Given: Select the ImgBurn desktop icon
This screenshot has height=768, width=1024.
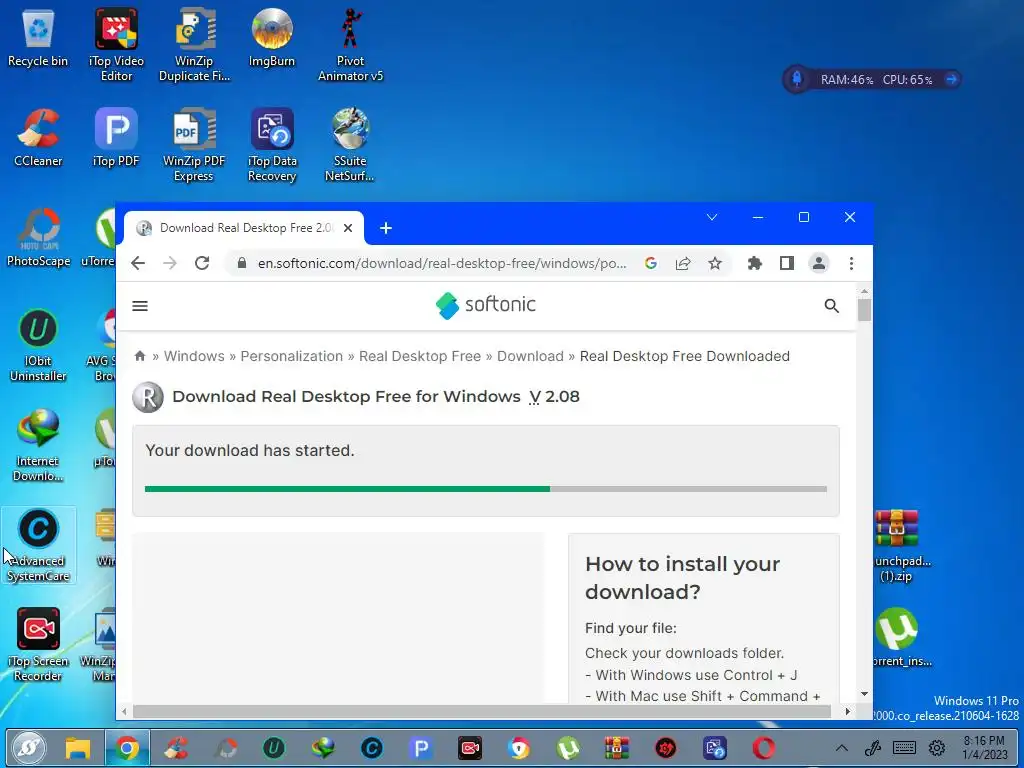Looking at the screenshot, I should point(272,38).
